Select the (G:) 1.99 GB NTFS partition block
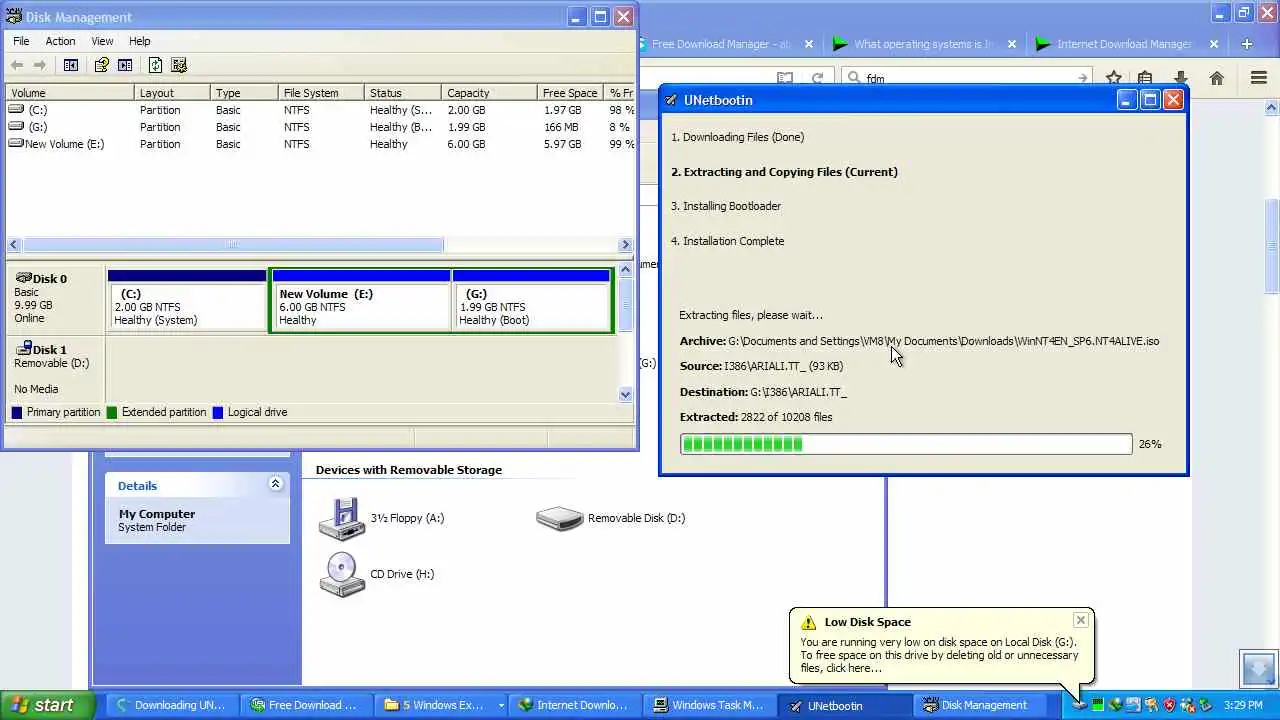The height and width of the screenshot is (720, 1280). [531, 300]
